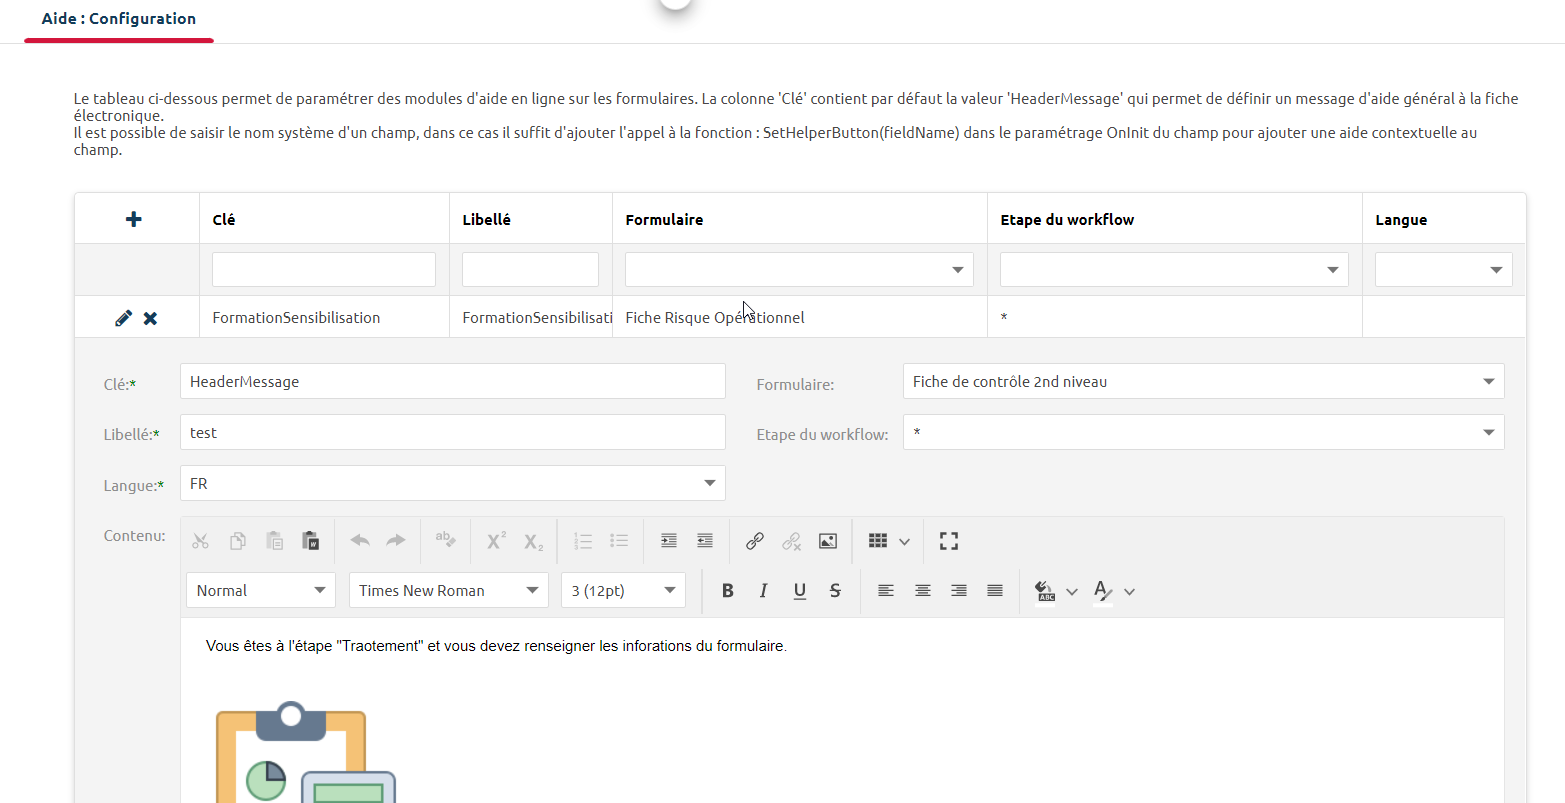Toggle italic formatting
This screenshot has width=1565, height=803.
[763, 591]
